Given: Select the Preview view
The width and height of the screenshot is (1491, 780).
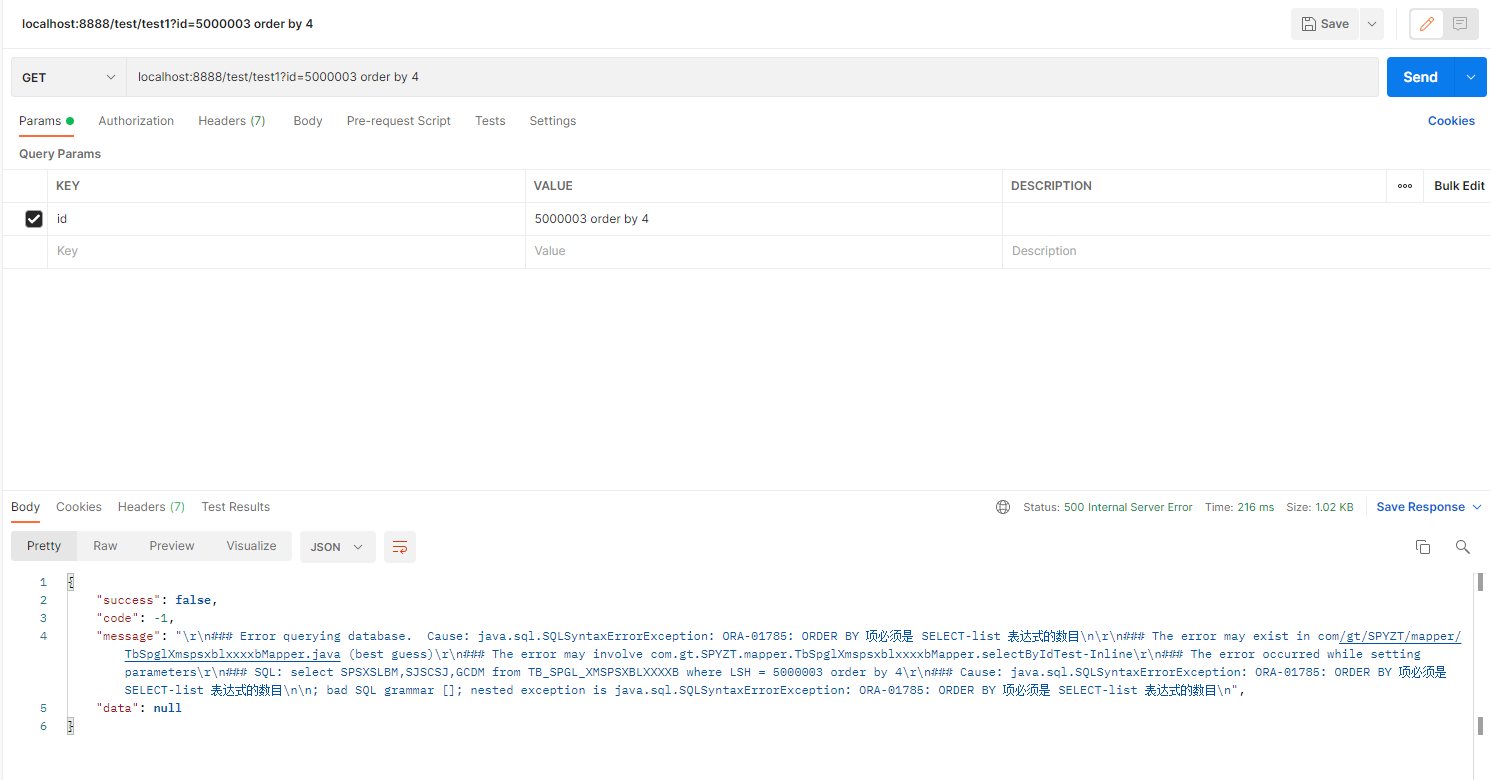Looking at the screenshot, I should [172, 546].
